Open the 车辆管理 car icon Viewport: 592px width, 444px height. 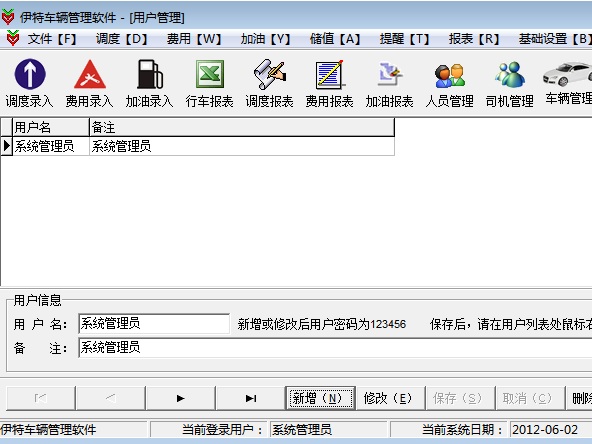point(567,74)
